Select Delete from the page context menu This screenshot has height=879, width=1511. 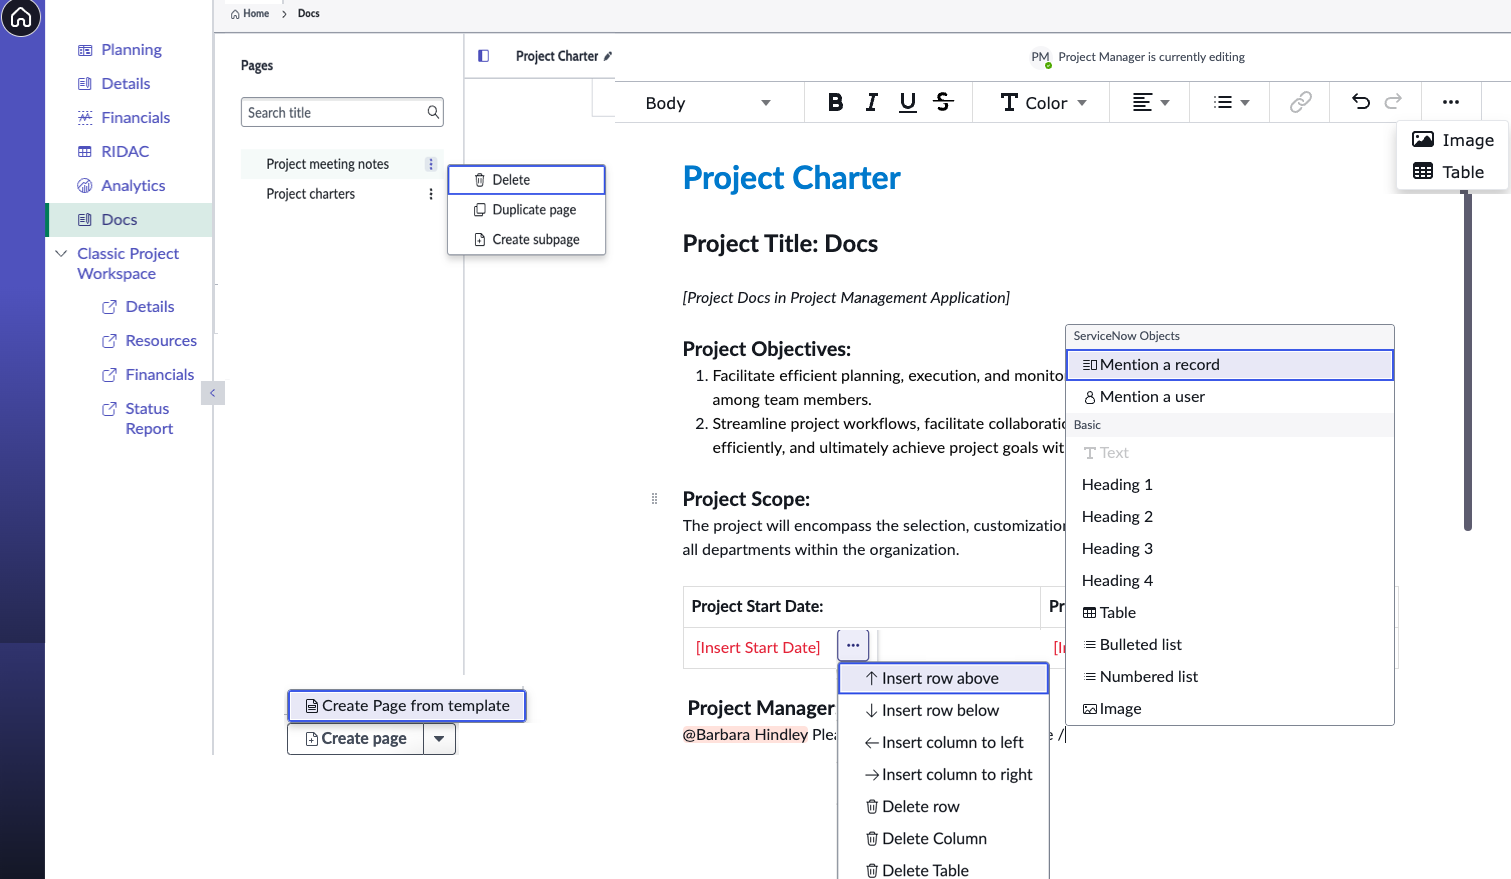[x=526, y=180]
